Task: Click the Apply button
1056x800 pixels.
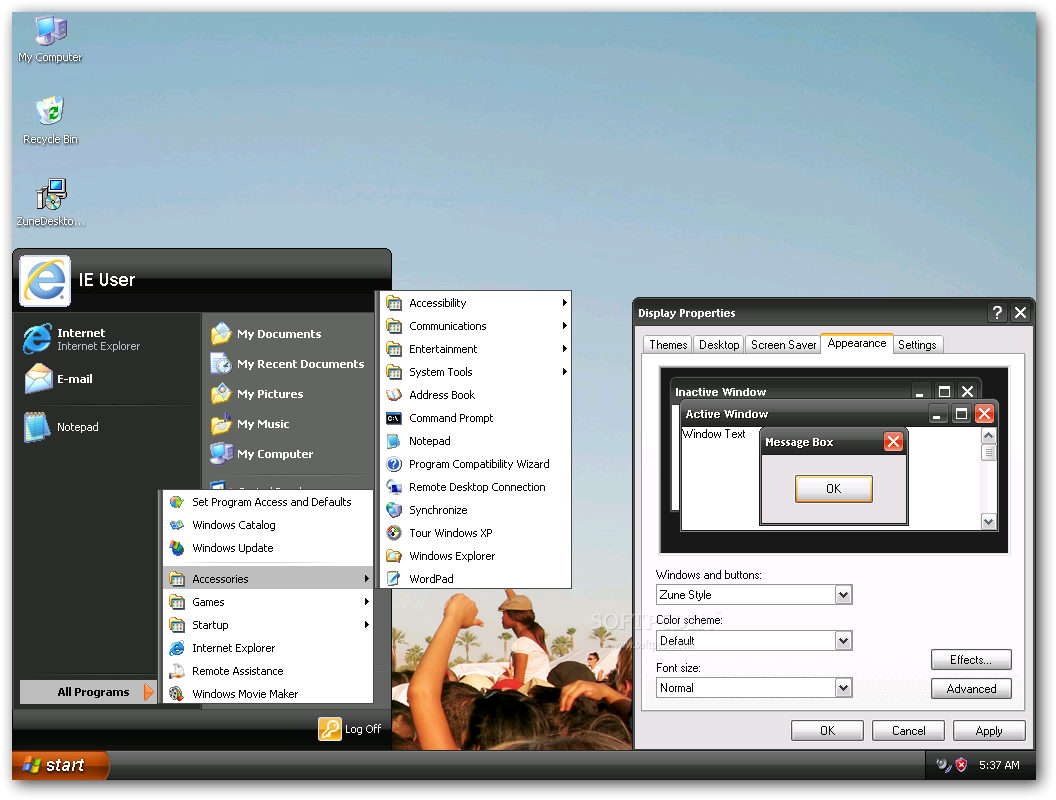Action: coord(989,731)
